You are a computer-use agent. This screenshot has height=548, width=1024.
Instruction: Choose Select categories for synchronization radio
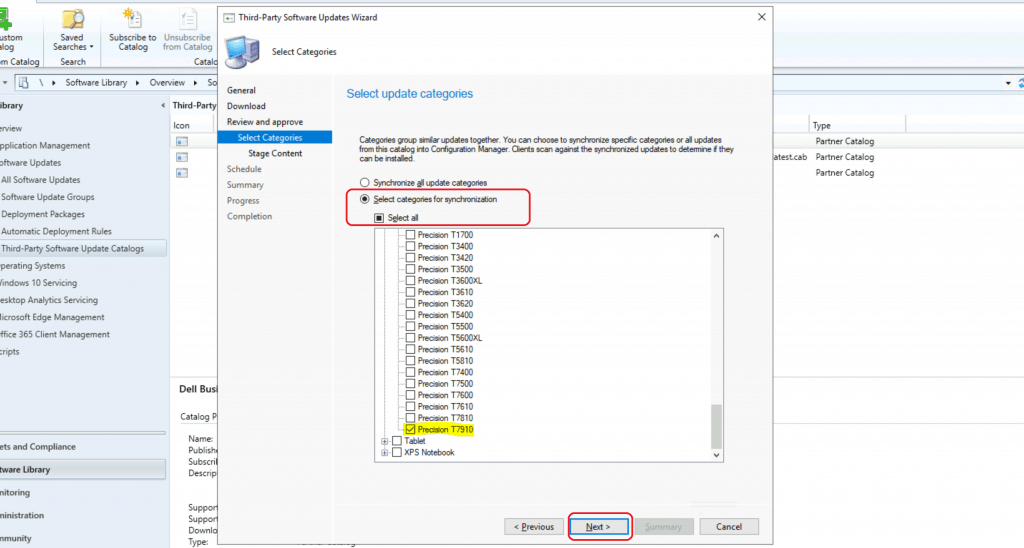click(x=364, y=199)
